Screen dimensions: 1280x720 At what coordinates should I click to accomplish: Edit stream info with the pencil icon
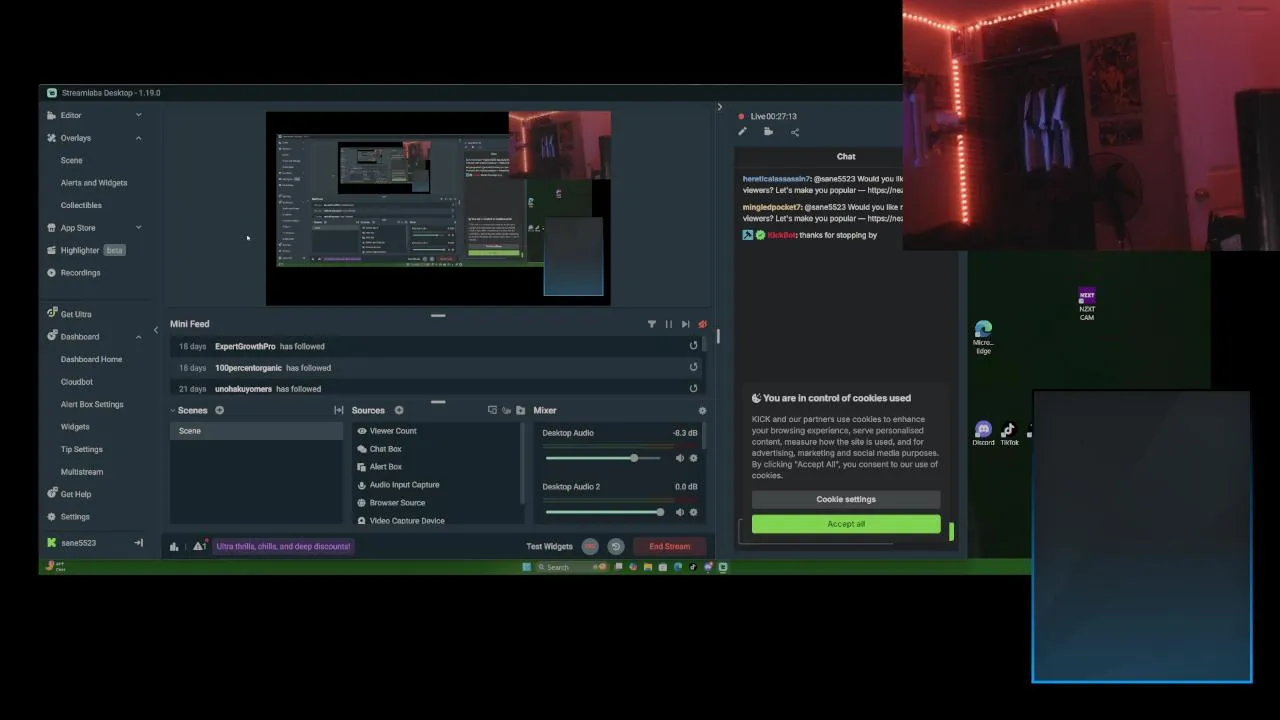742,131
